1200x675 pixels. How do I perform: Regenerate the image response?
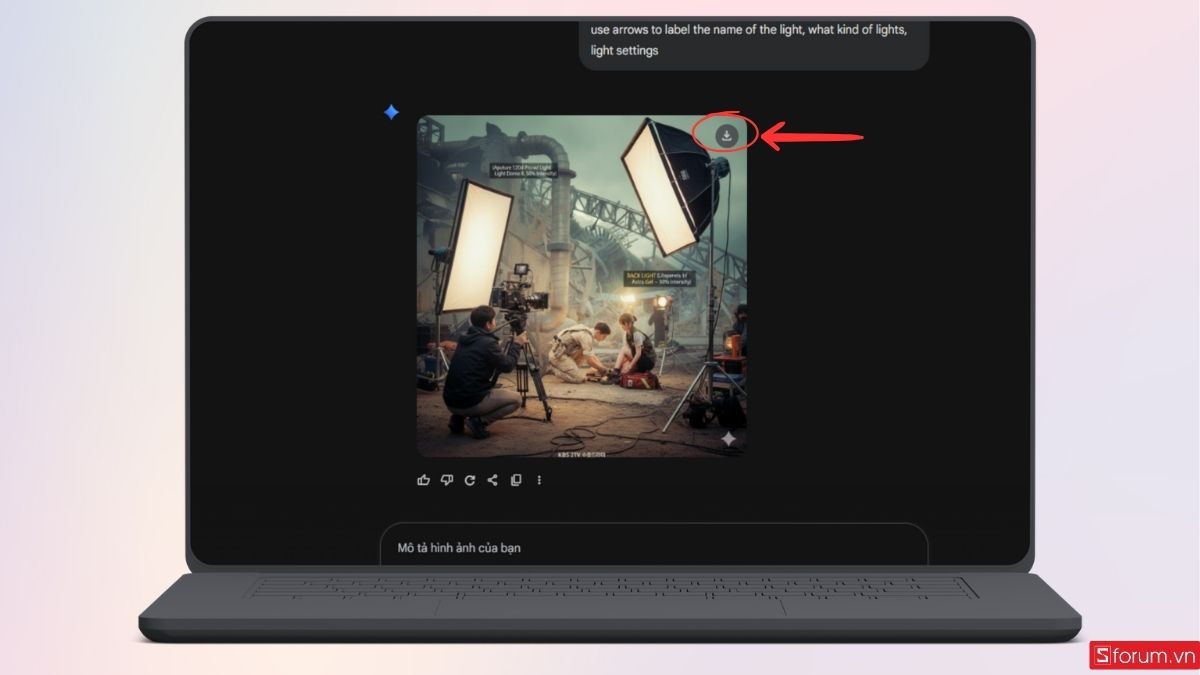click(469, 480)
